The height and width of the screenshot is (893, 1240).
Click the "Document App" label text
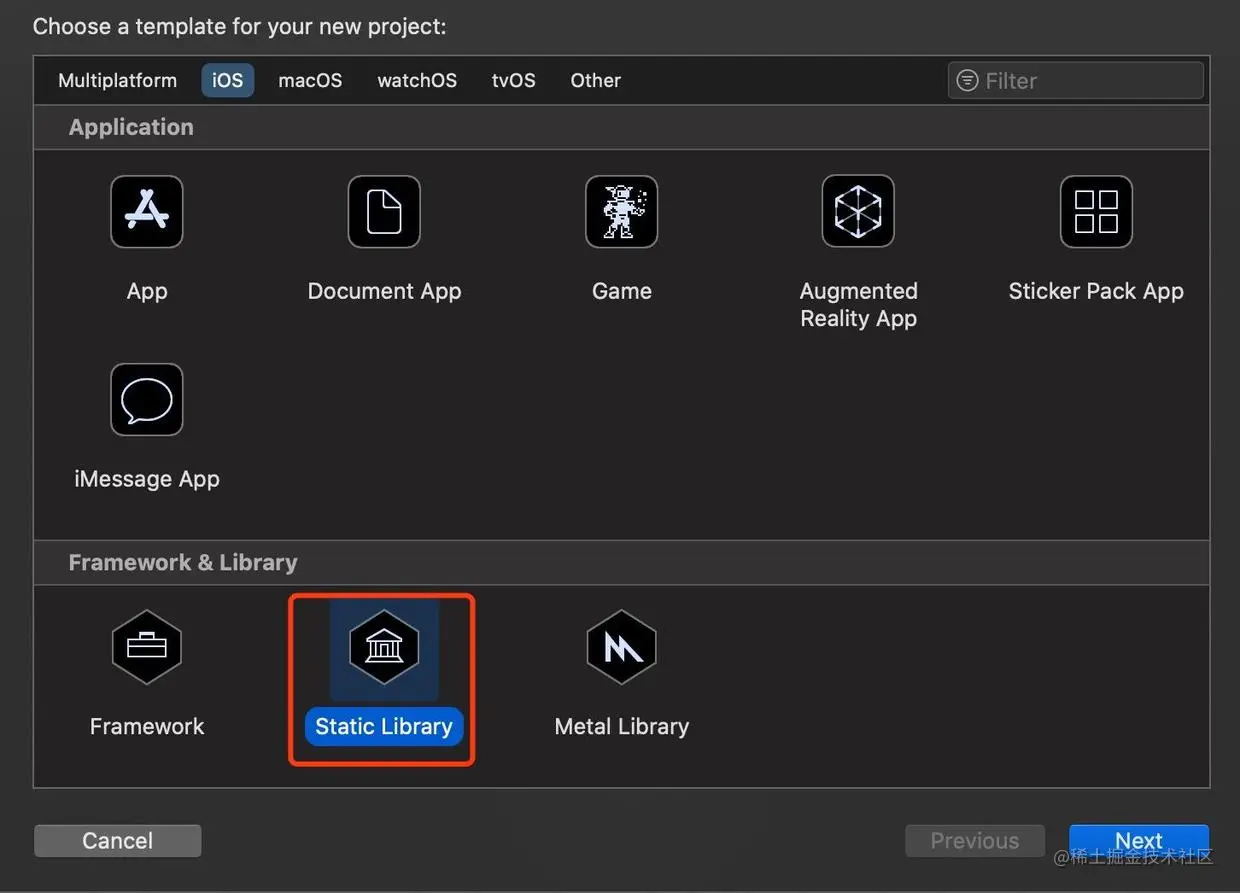(x=384, y=291)
